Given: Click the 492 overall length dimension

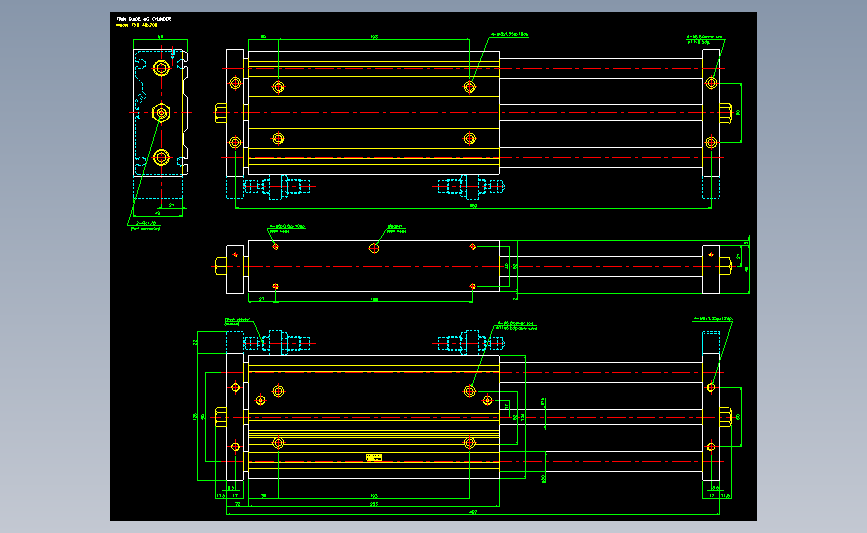Looking at the screenshot, I should pyautogui.click(x=473, y=512).
